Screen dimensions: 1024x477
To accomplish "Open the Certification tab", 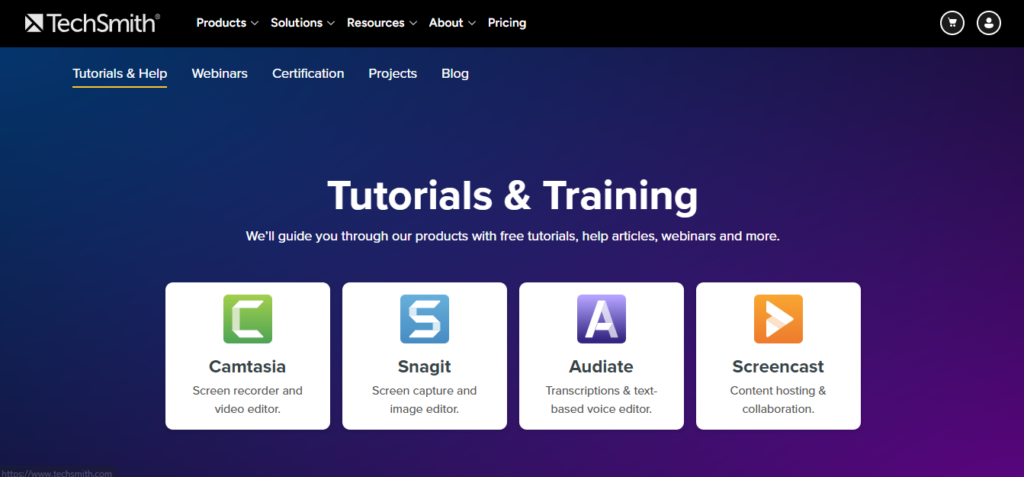I will click(x=308, y=74).
